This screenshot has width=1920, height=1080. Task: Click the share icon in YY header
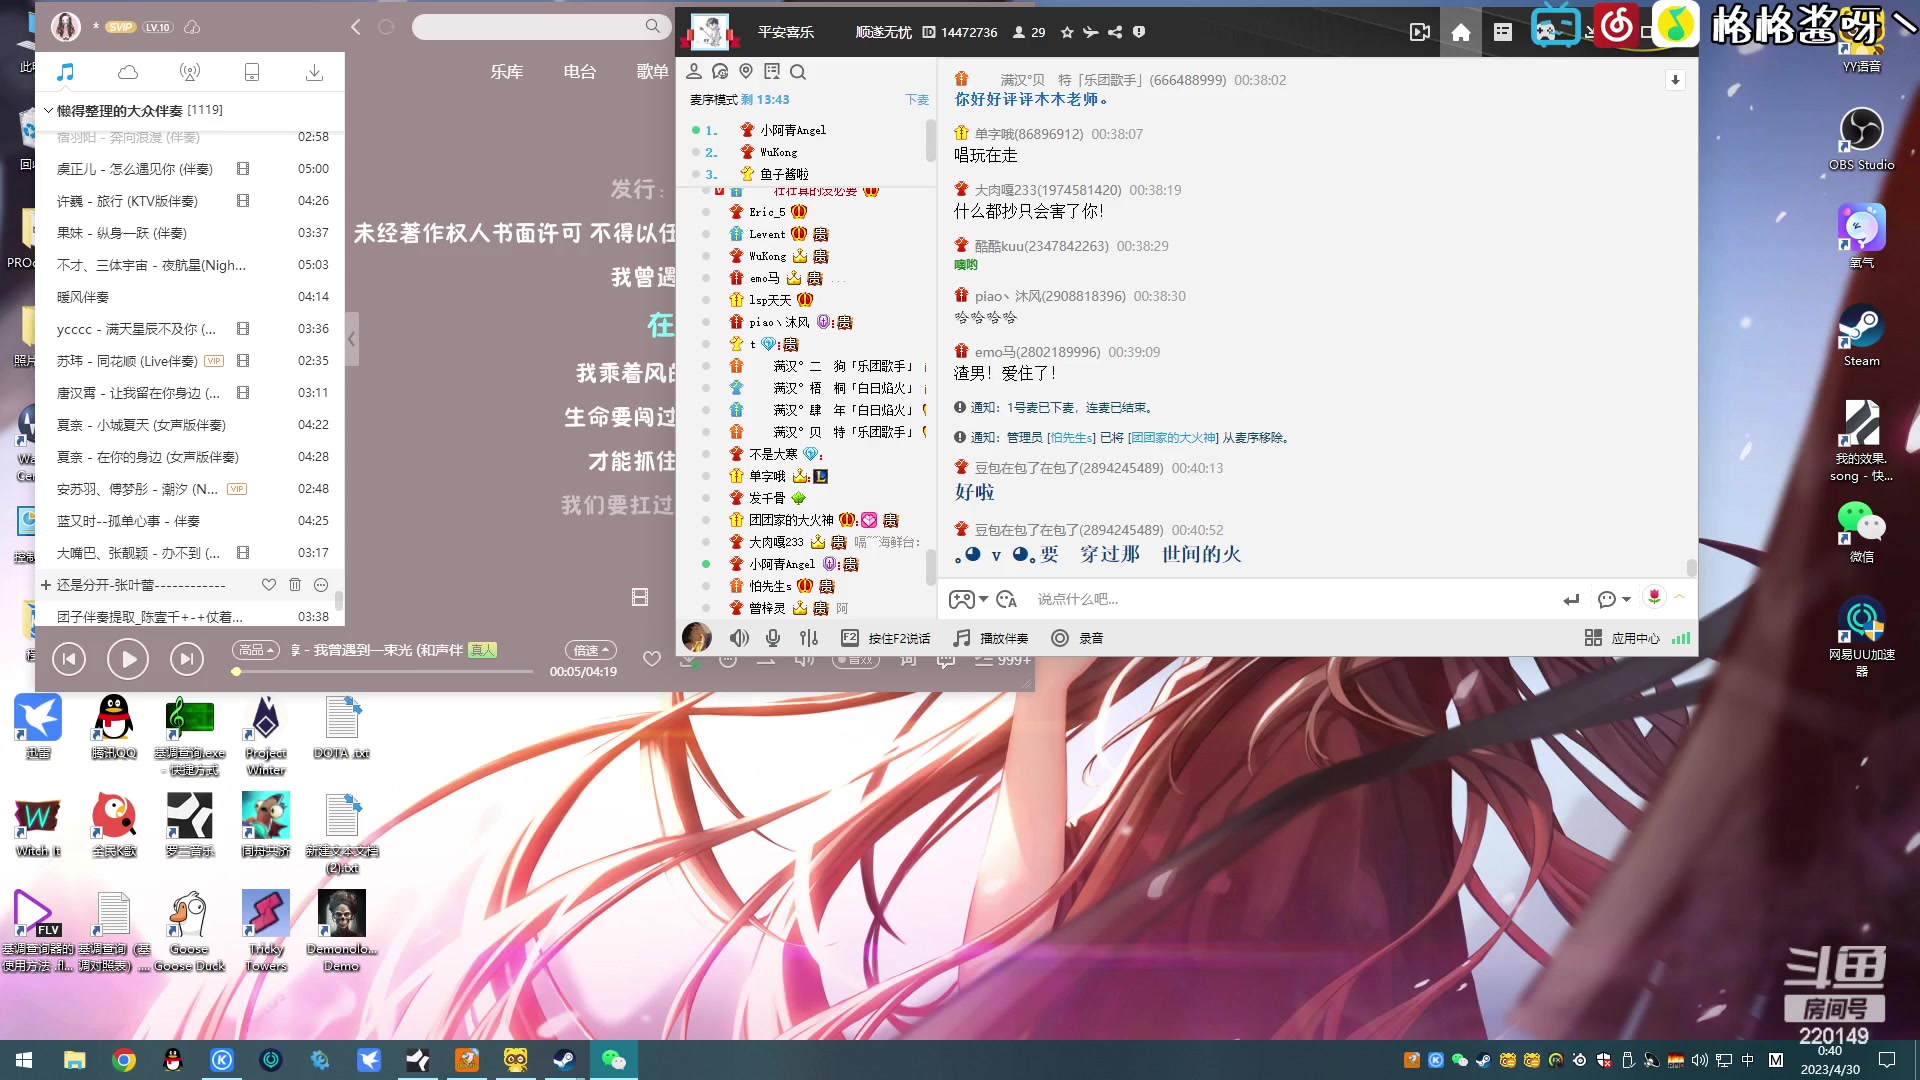click(1115, 33)
